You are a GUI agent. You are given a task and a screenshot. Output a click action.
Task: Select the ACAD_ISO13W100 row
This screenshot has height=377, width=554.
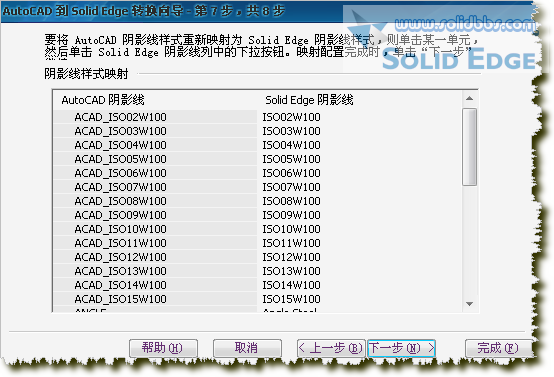pos(155,271)
